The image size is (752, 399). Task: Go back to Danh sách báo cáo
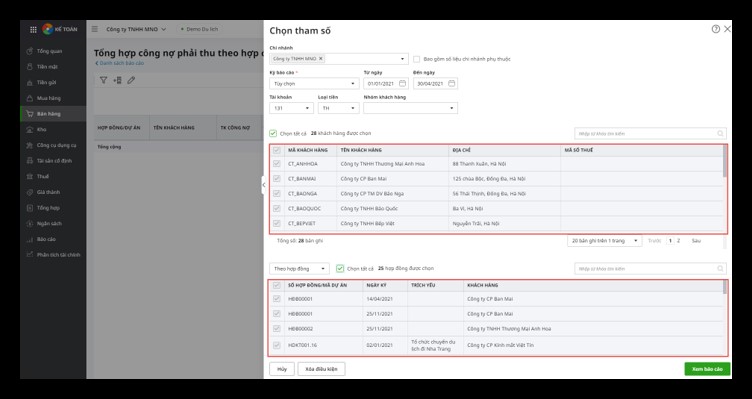(x=119, y=63)
